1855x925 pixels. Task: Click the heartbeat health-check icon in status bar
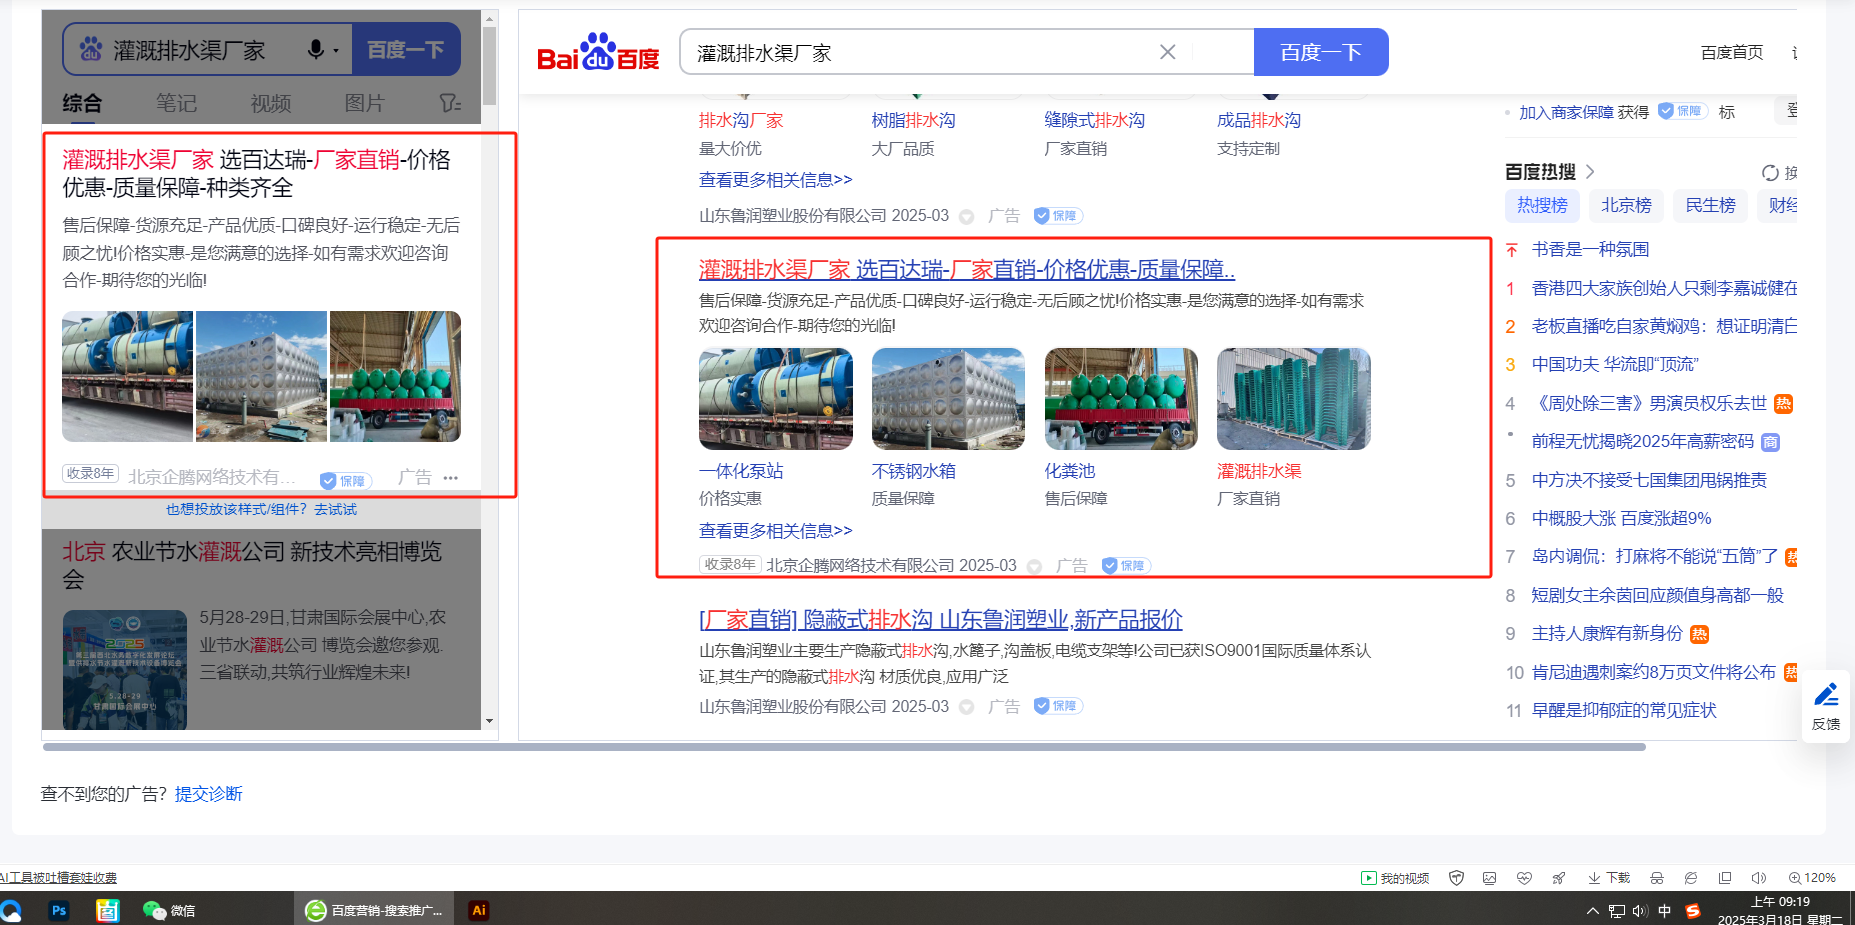coord(1524,878)
